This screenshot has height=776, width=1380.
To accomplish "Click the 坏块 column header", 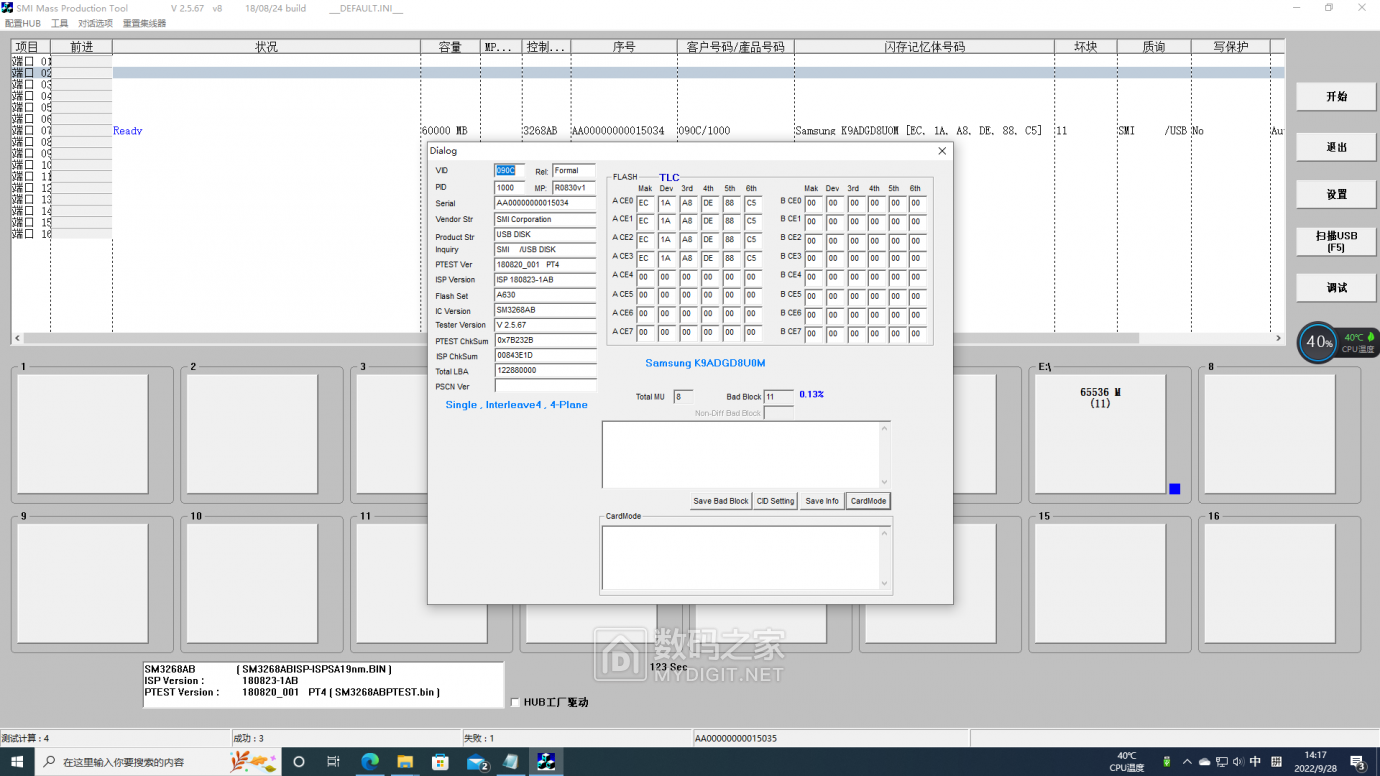I will [1085, 47].
